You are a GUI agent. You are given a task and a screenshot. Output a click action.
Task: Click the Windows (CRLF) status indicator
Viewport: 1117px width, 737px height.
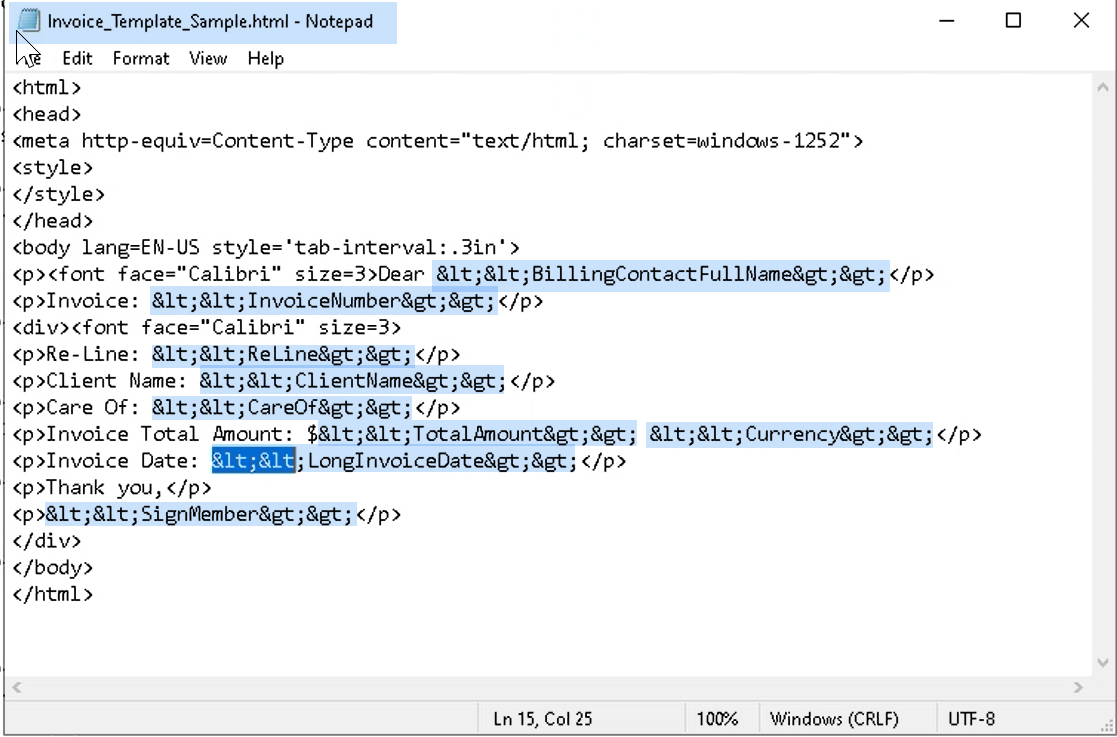tap(834, 718)
